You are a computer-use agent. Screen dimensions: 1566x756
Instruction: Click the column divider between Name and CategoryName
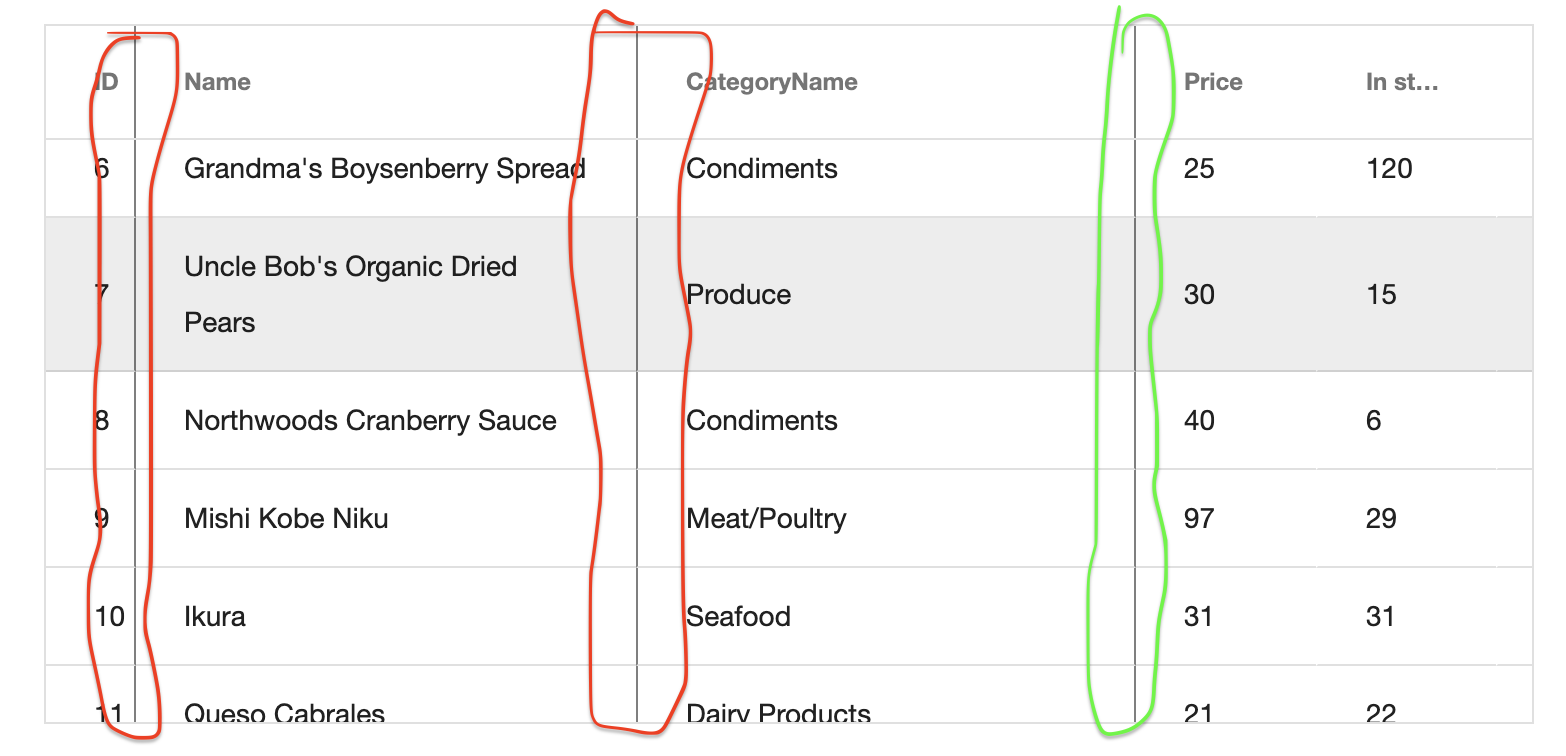[637, 82]
